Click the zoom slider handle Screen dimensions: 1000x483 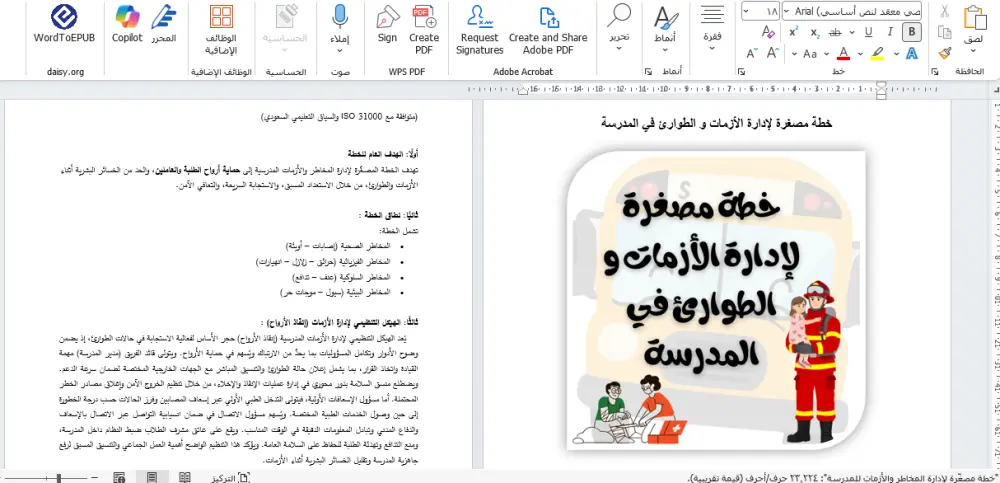pyautogui.click(x=59, y=477)
